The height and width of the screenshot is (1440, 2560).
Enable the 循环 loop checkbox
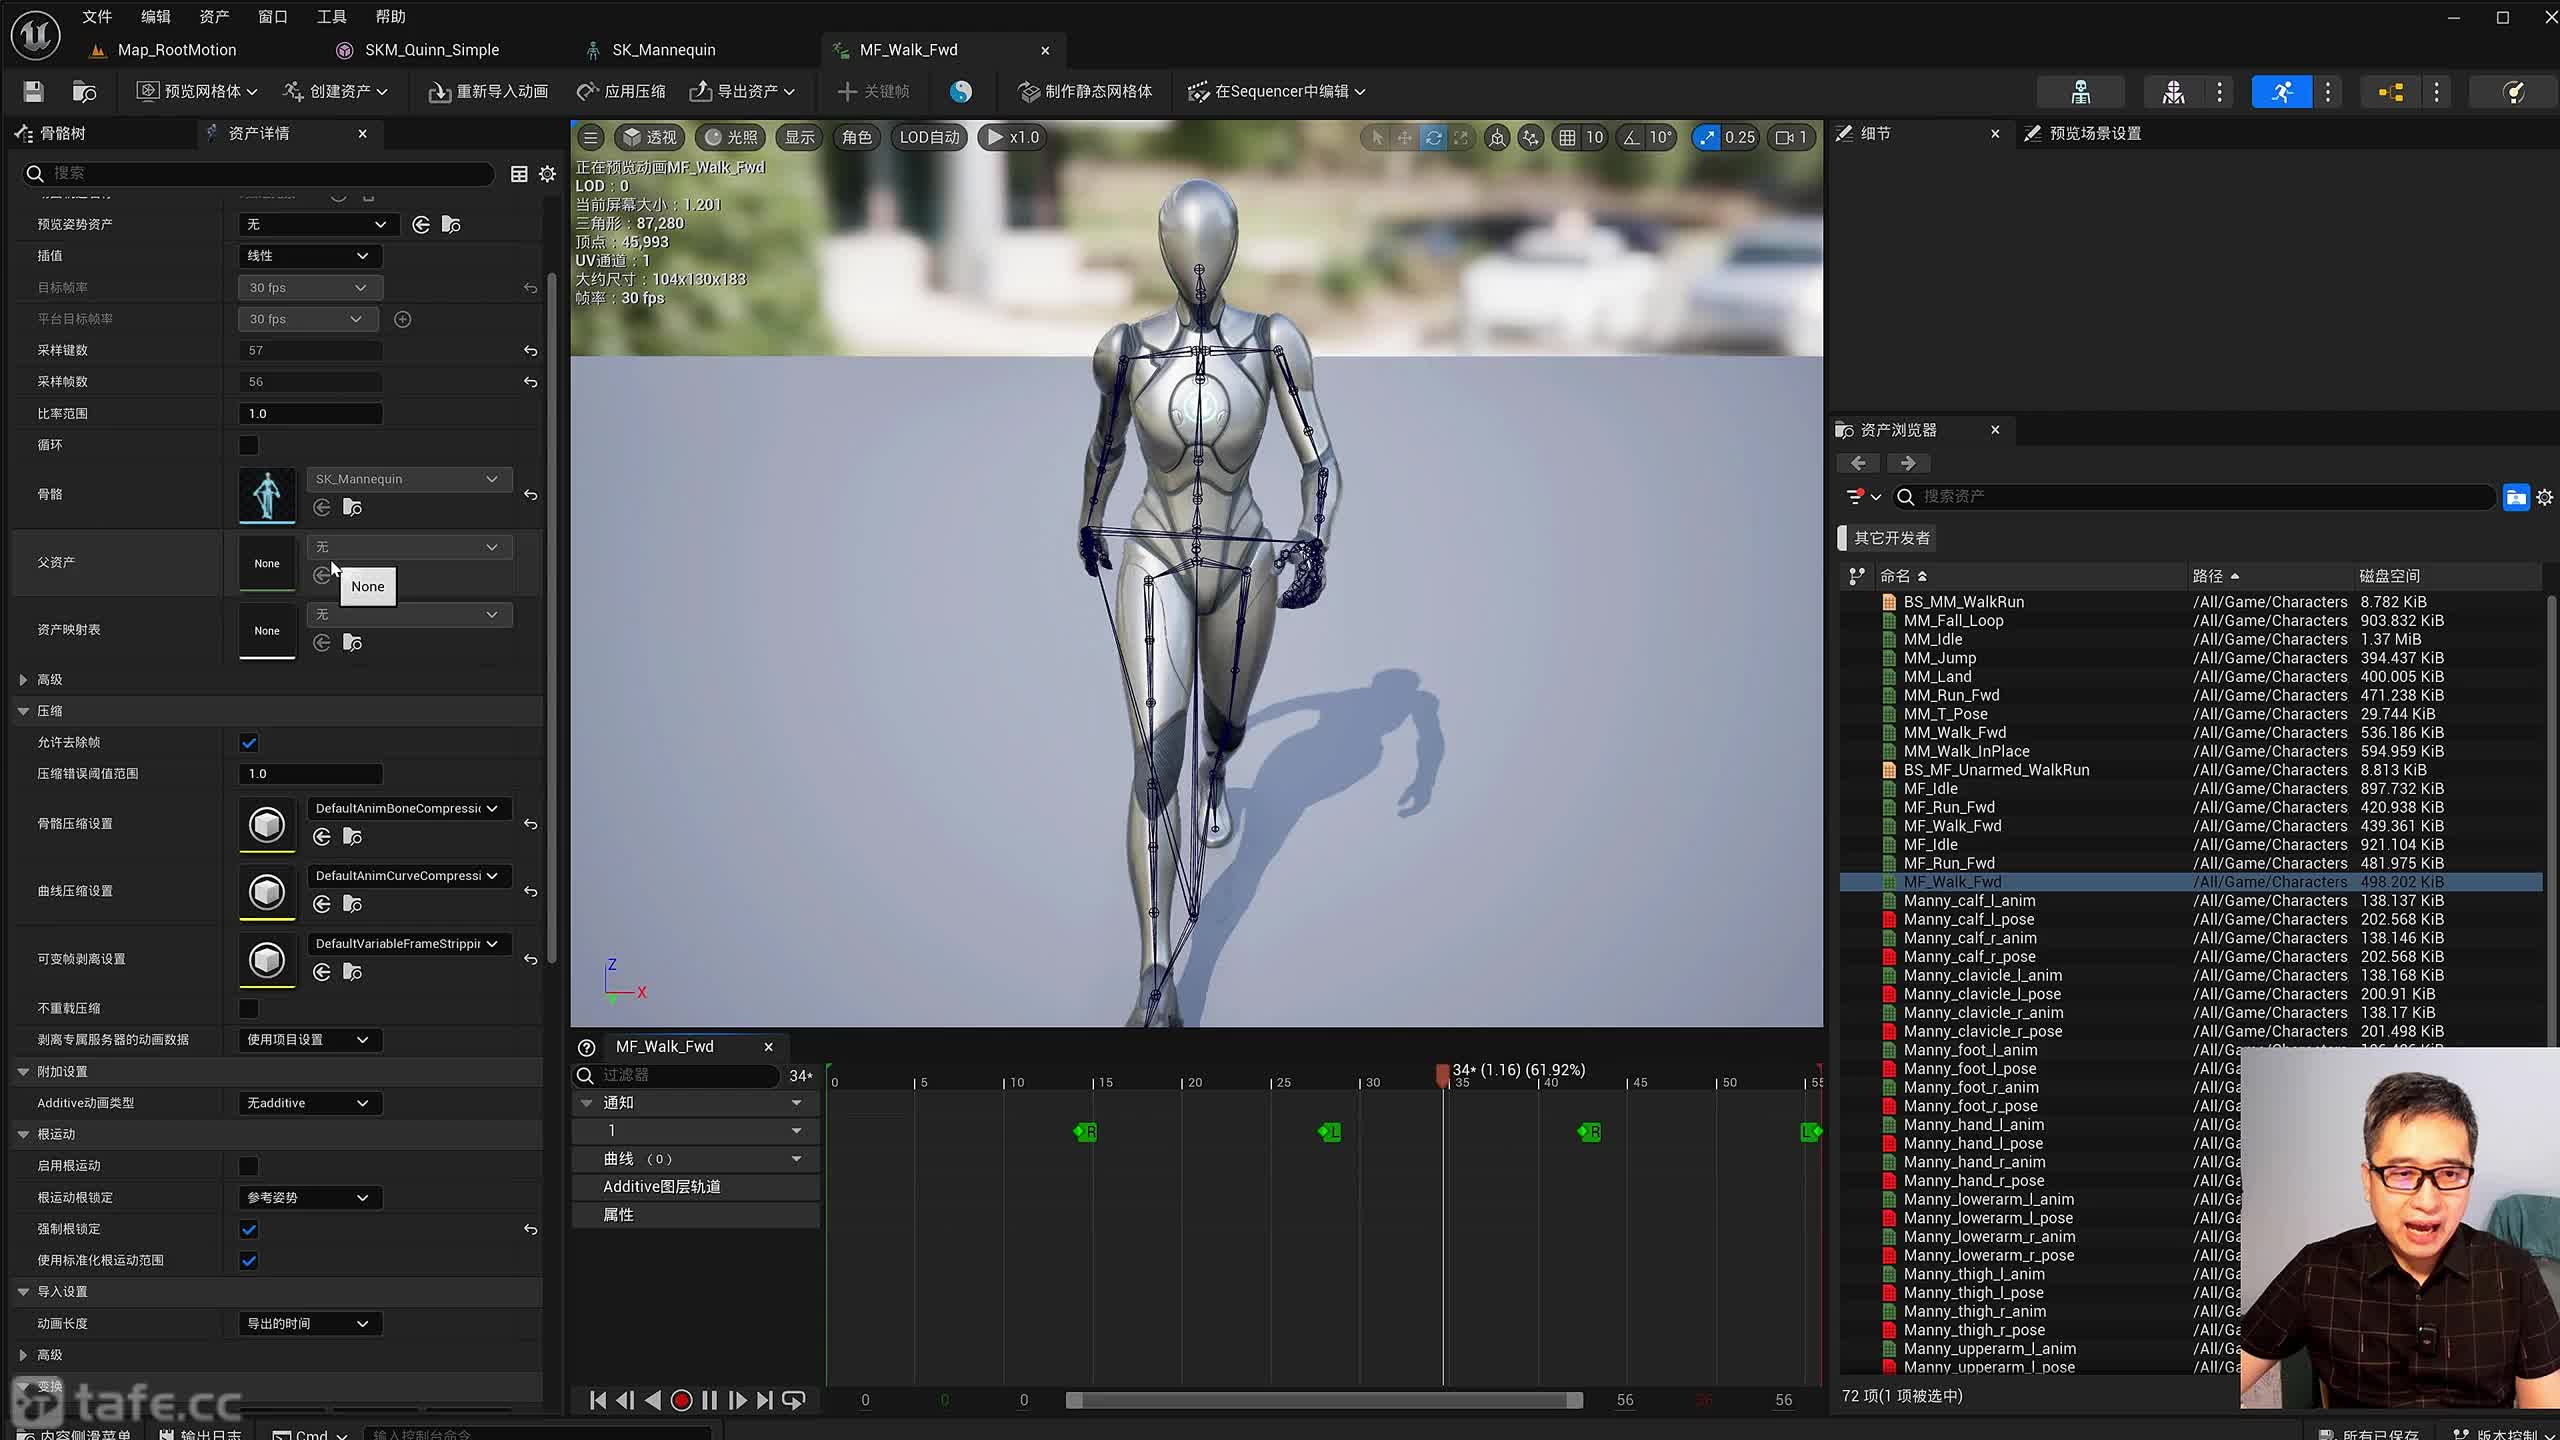pos(248,445)
